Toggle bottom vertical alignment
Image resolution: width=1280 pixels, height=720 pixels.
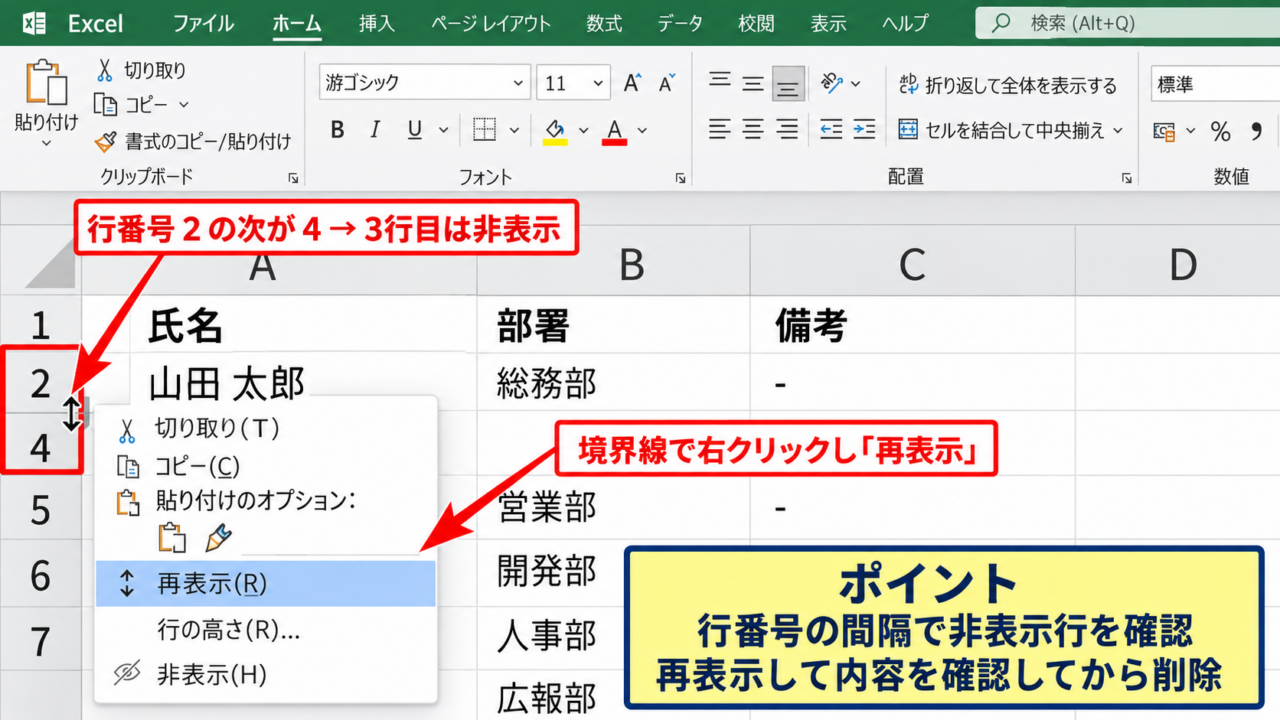[x=788, y=85]
